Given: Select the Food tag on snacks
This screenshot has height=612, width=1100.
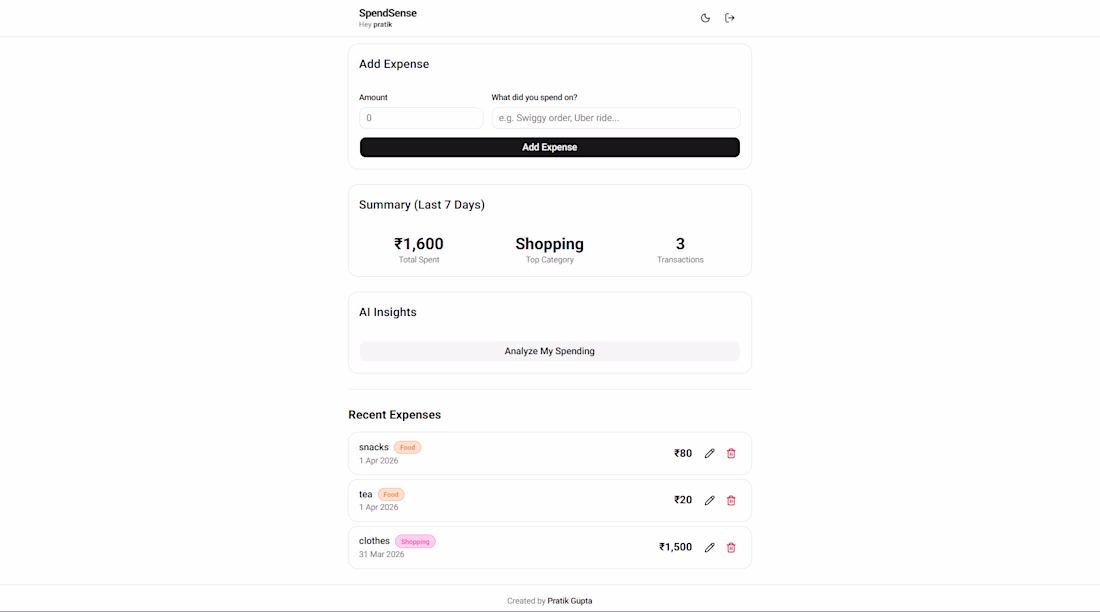Looking at the screenshot, I should click(408, 447).
